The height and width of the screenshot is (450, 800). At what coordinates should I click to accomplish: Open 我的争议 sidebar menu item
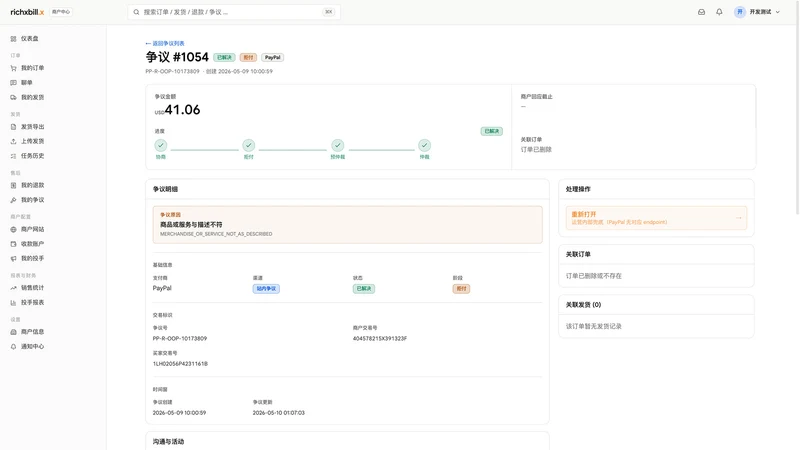coord(32,200)
